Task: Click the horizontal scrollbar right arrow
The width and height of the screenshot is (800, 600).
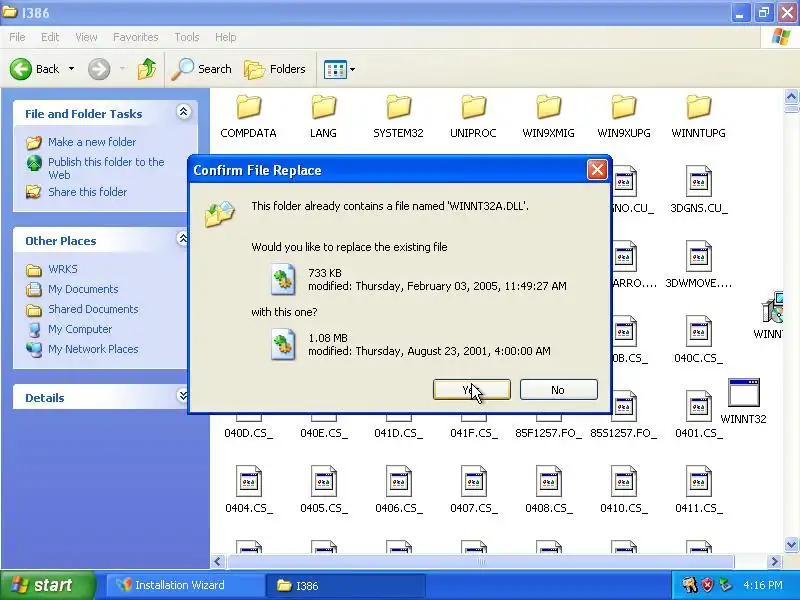Action: point(775,562)
